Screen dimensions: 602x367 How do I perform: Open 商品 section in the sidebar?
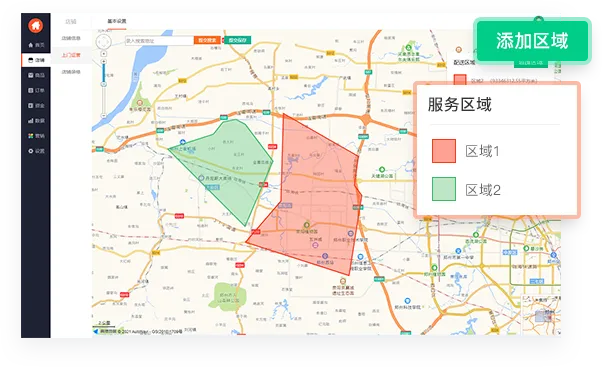(36, 75)
